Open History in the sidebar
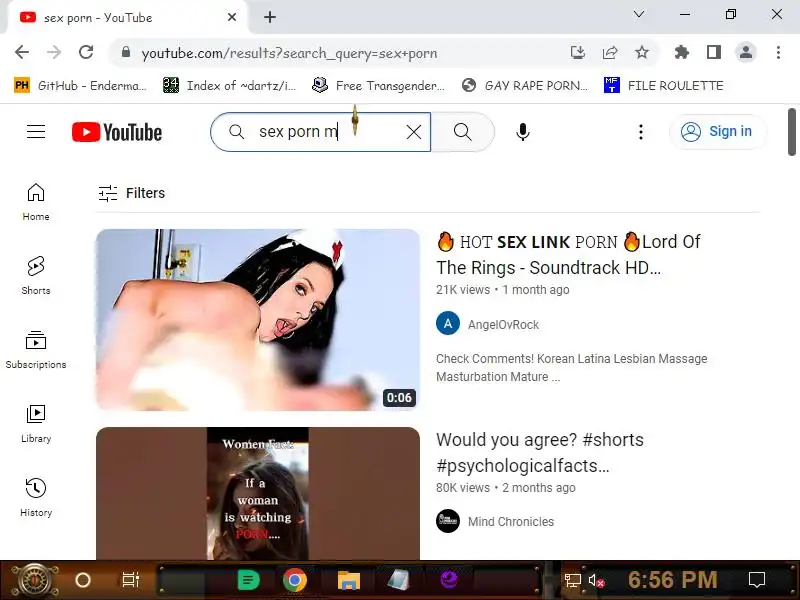The height and width of the screenshot is (600, 800). tap(36, 498)
